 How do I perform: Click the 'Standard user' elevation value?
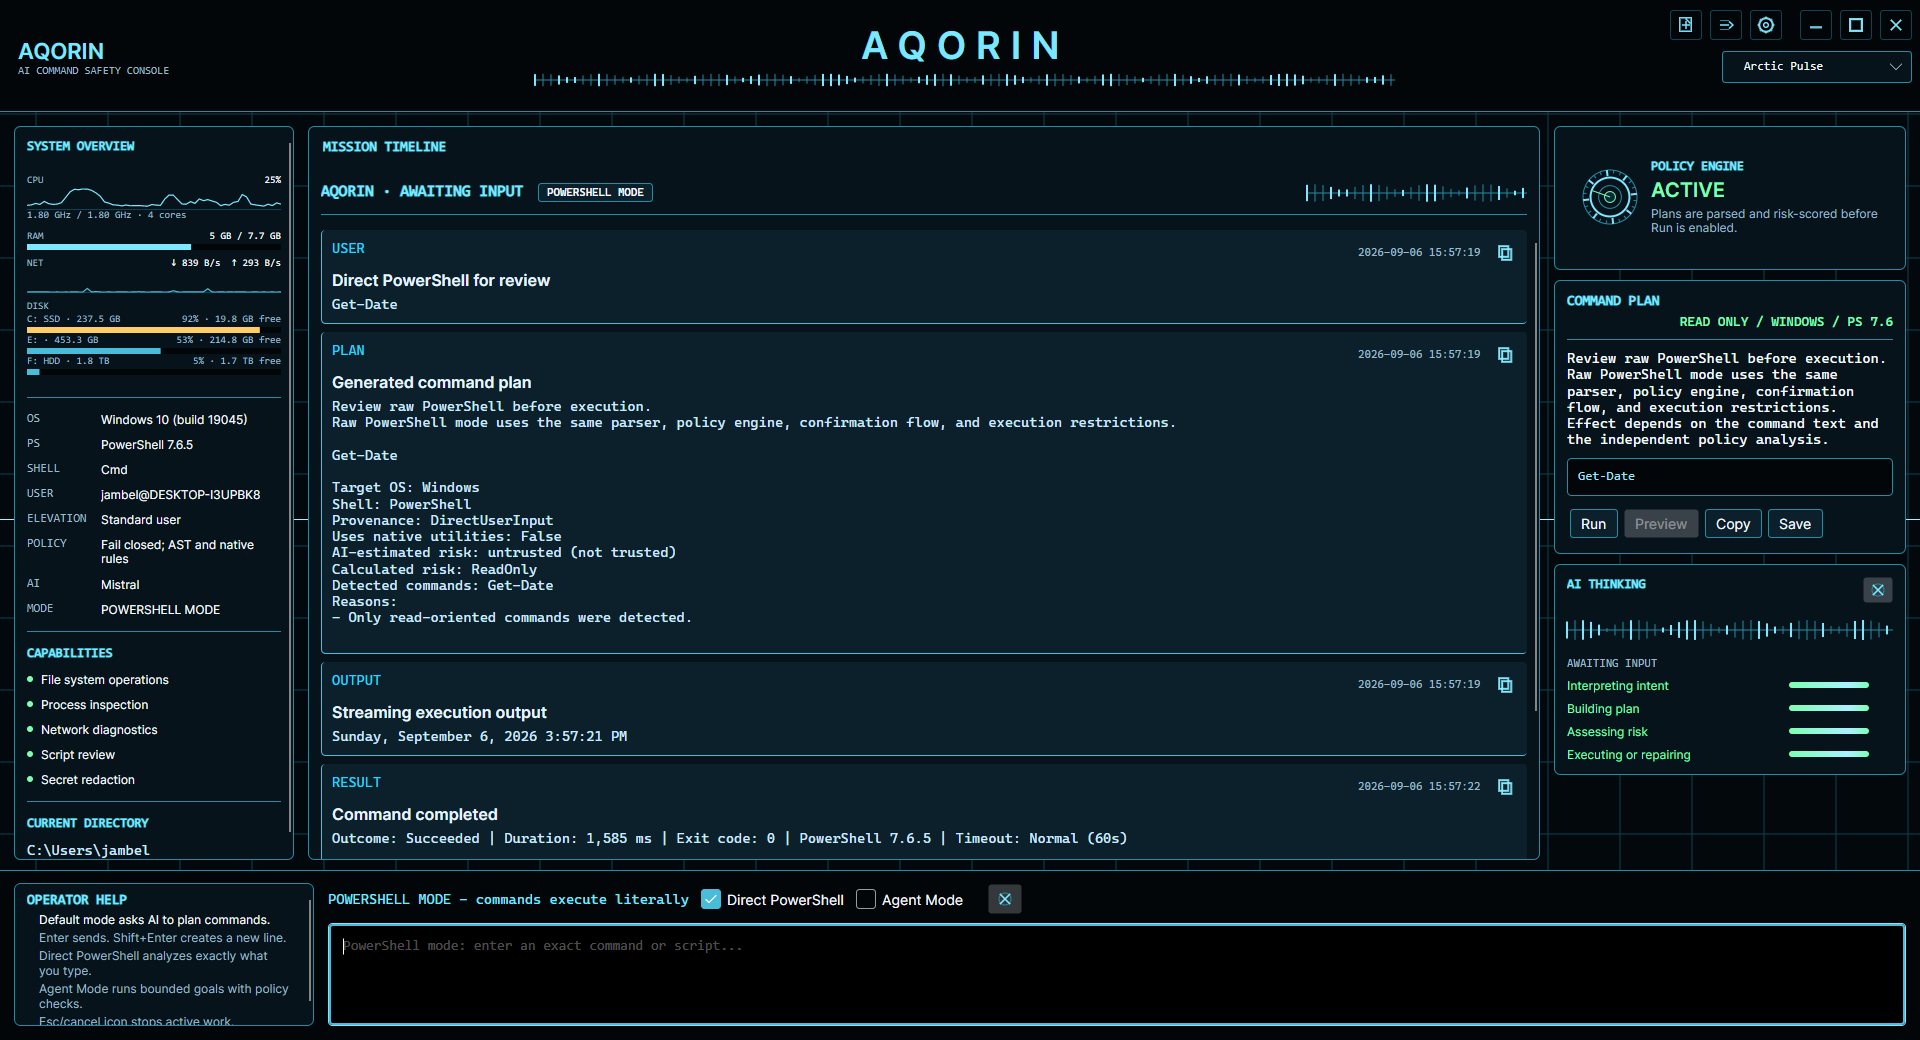[141, 520]
